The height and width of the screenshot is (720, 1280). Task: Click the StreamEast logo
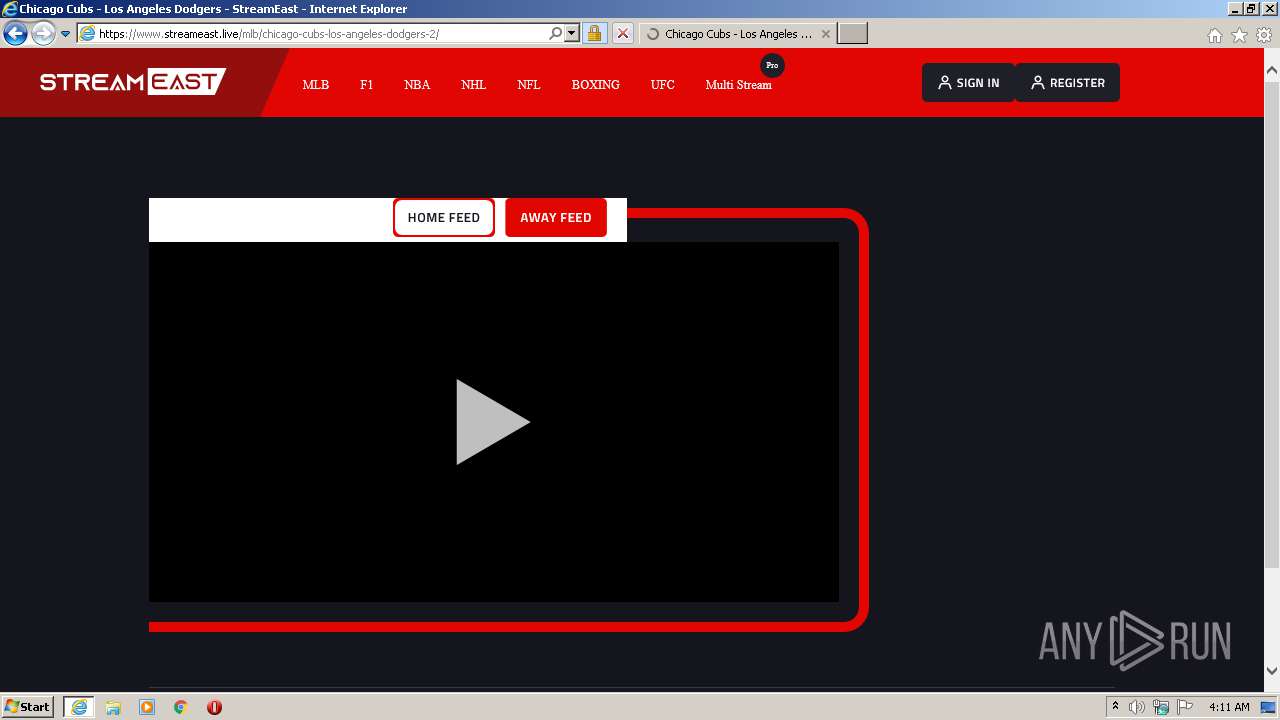tap(133, 82)
